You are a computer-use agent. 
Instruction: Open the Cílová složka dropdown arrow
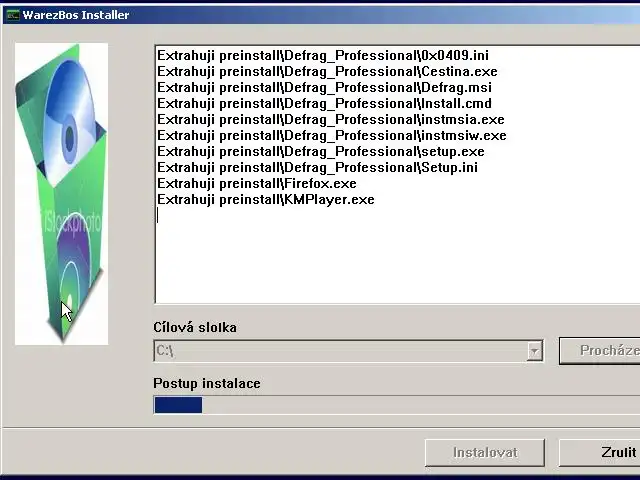(x=534, y=351)
